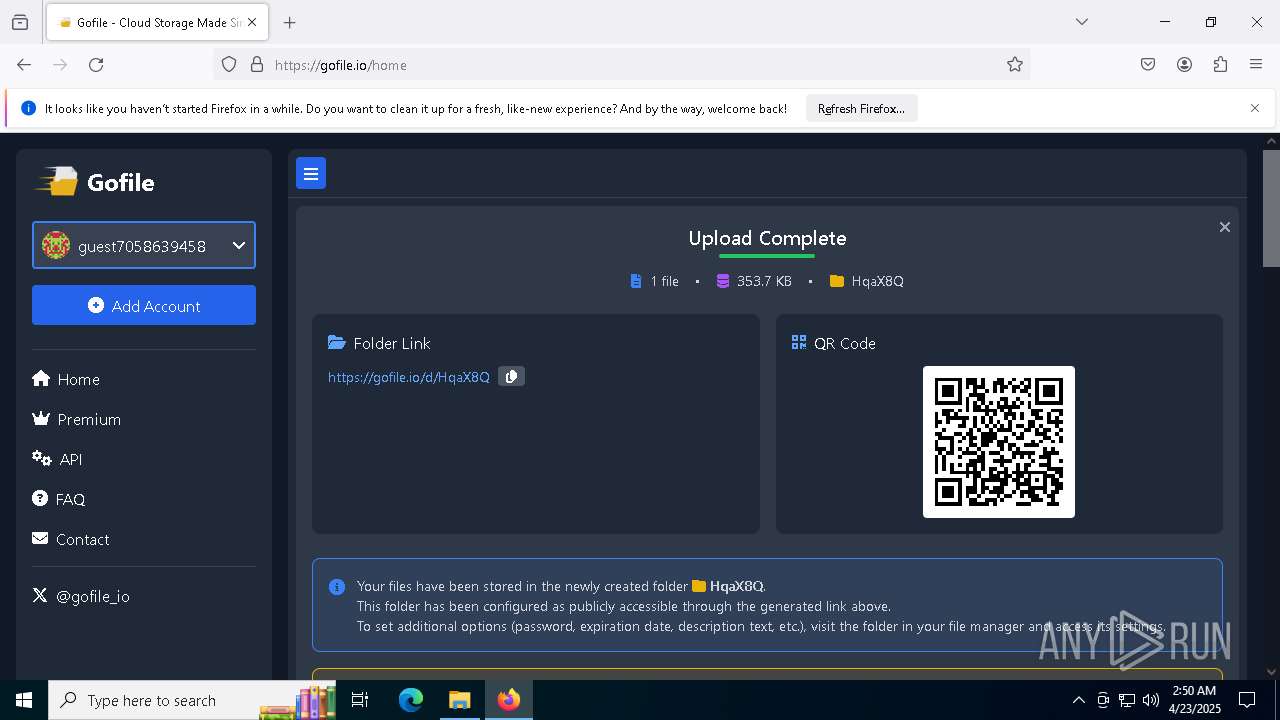Click the HqaX8Q folder name in the upload summary
1280x720 pixels.
pos(877,281)
